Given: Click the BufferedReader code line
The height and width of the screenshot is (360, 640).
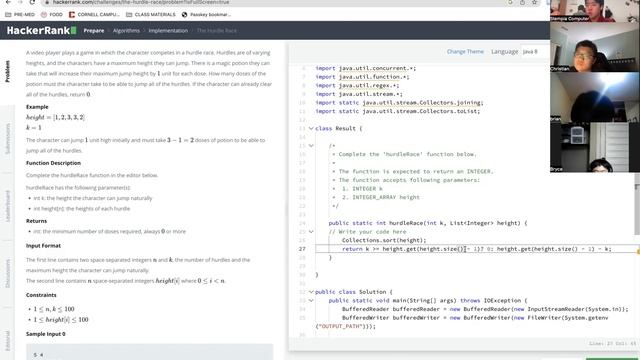Looking at the screenshot, I should click(x=485, y=309).
